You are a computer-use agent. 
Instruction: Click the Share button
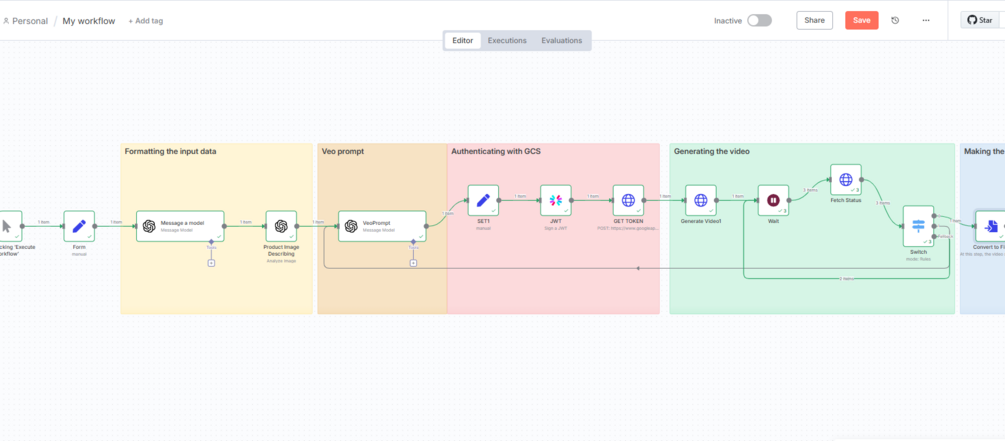815,21
